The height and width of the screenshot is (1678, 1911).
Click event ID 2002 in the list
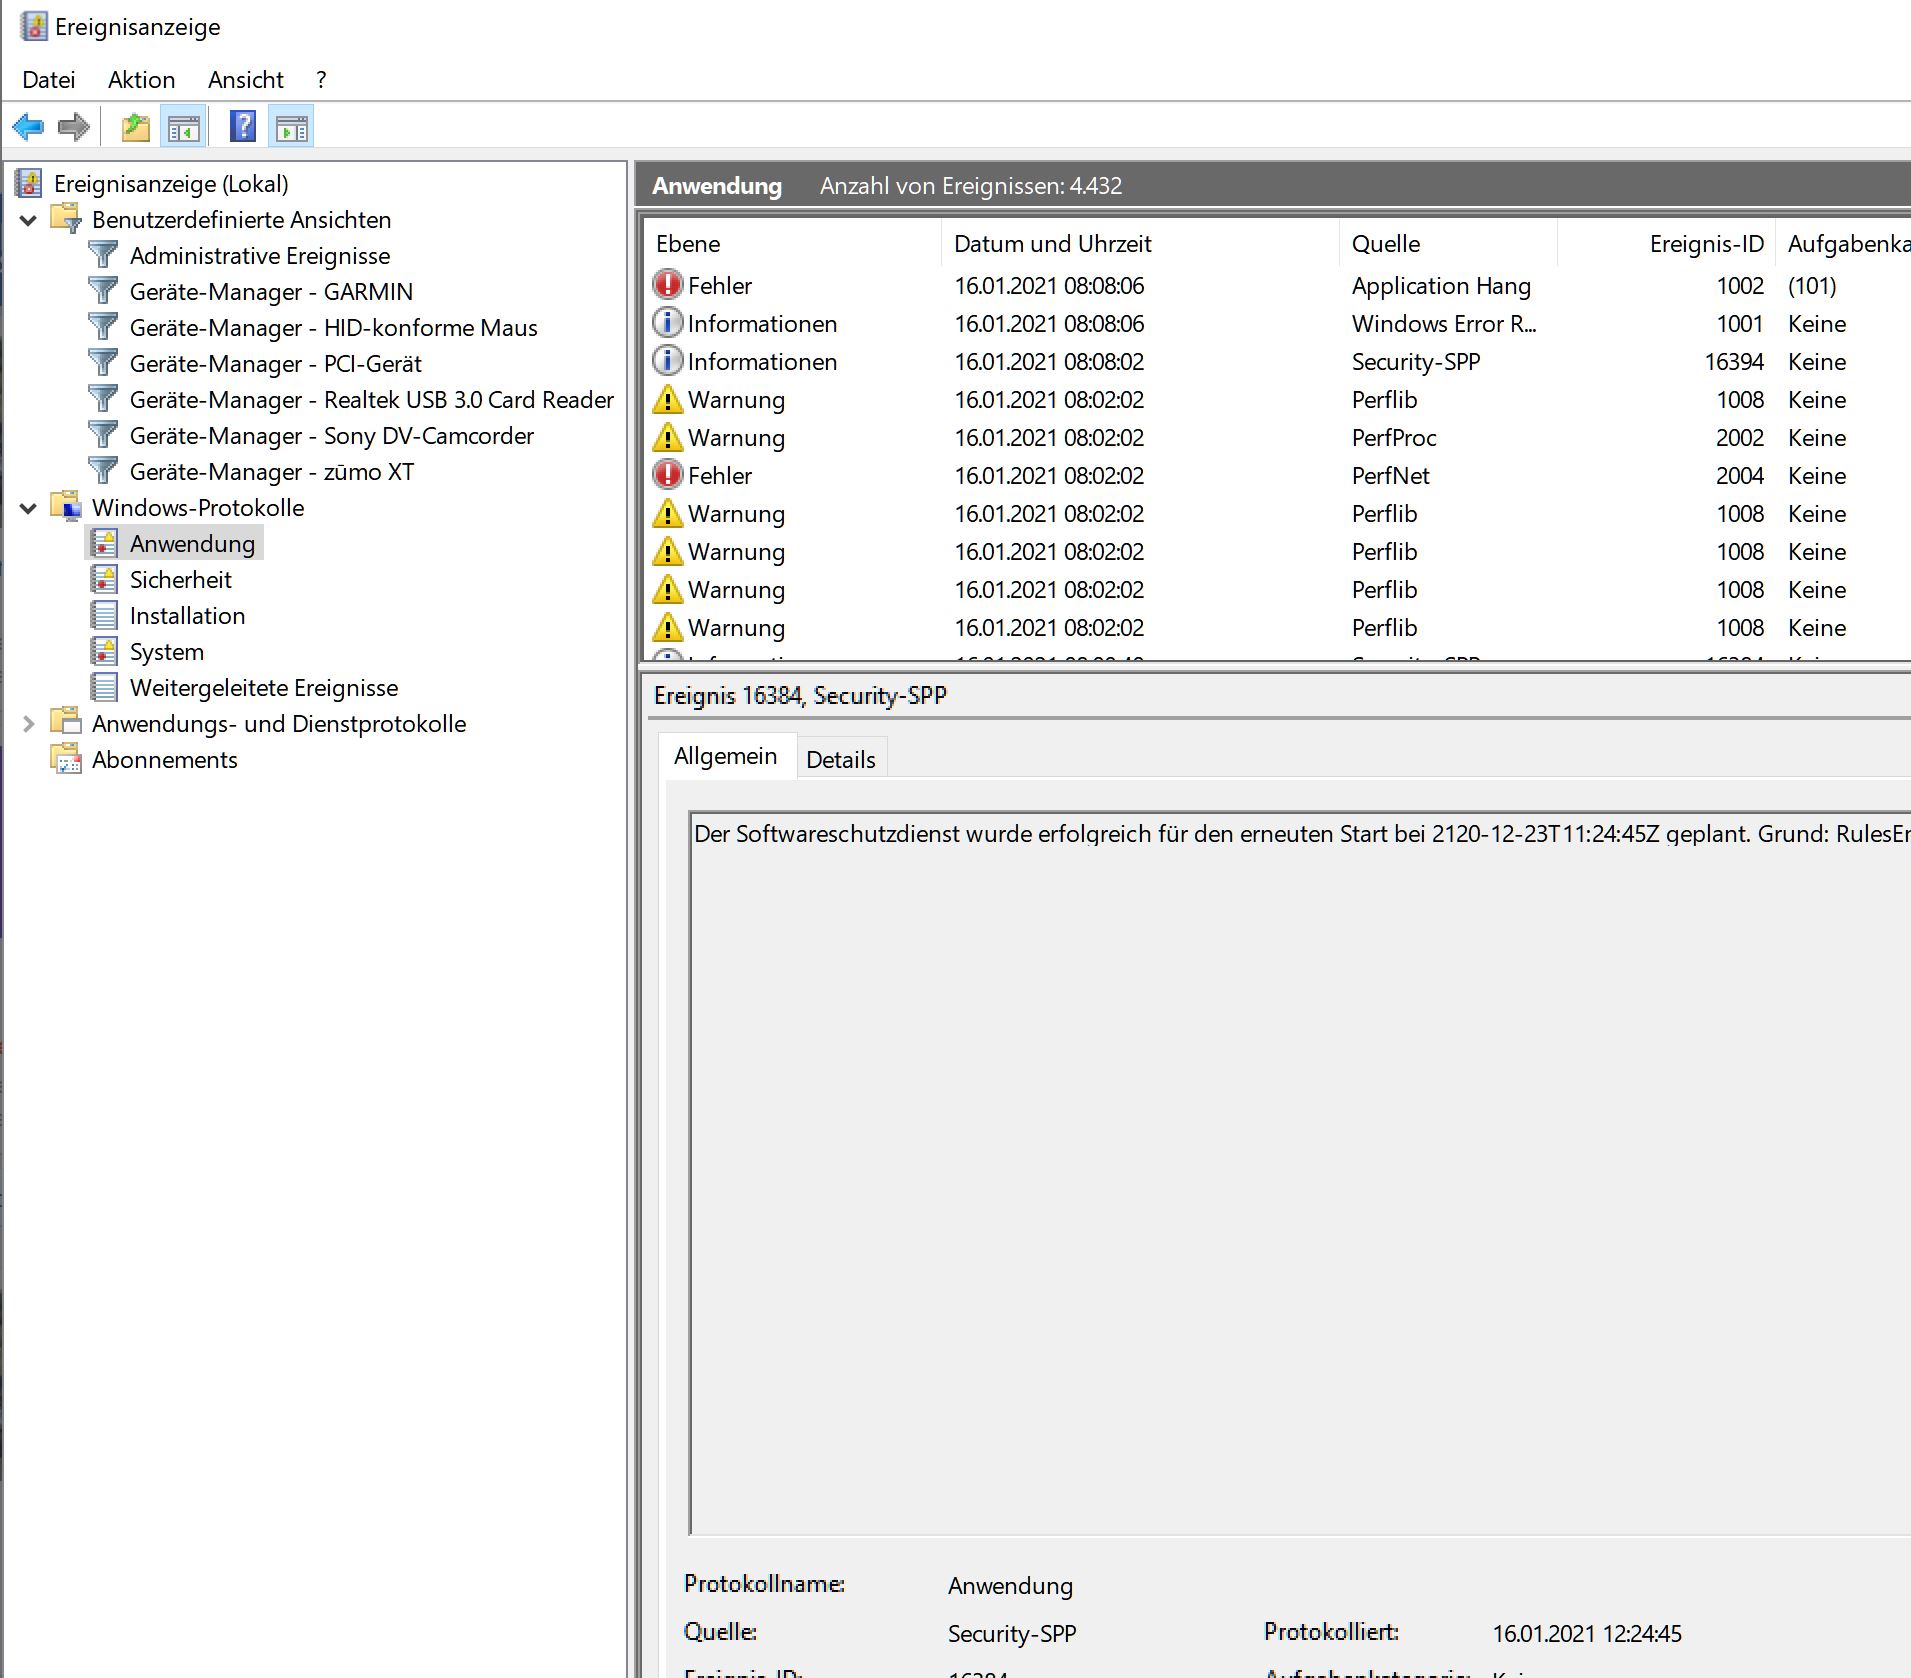(1739, 438)
